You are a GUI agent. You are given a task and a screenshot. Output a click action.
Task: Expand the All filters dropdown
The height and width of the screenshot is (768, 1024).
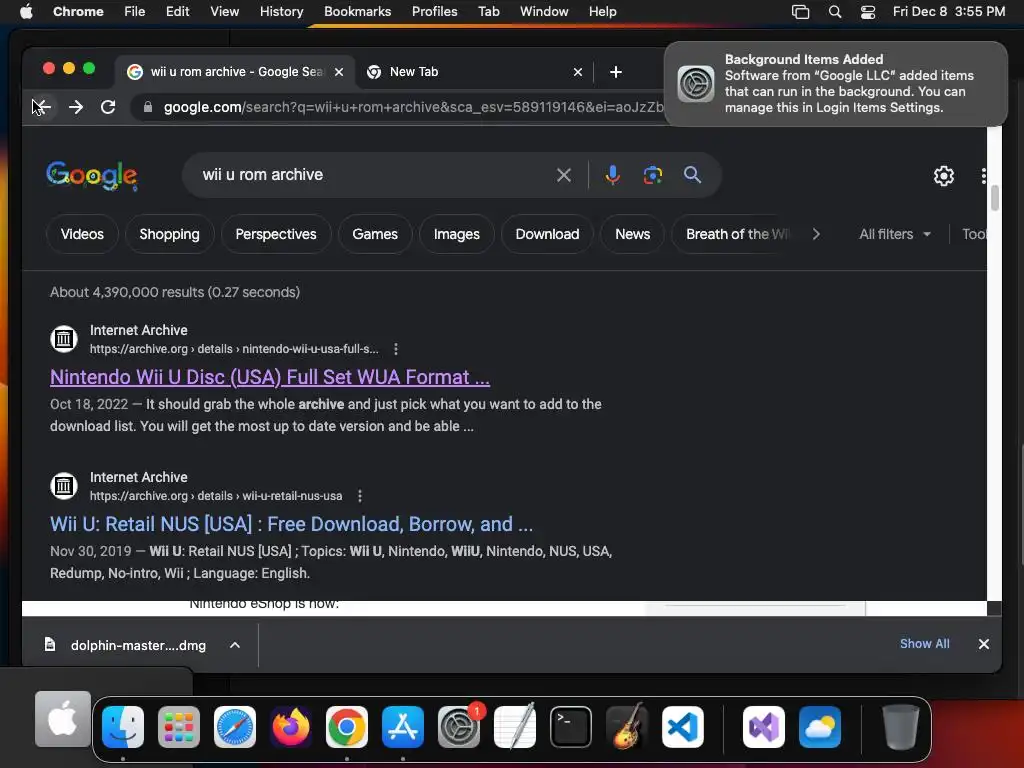tap(895, 234)
